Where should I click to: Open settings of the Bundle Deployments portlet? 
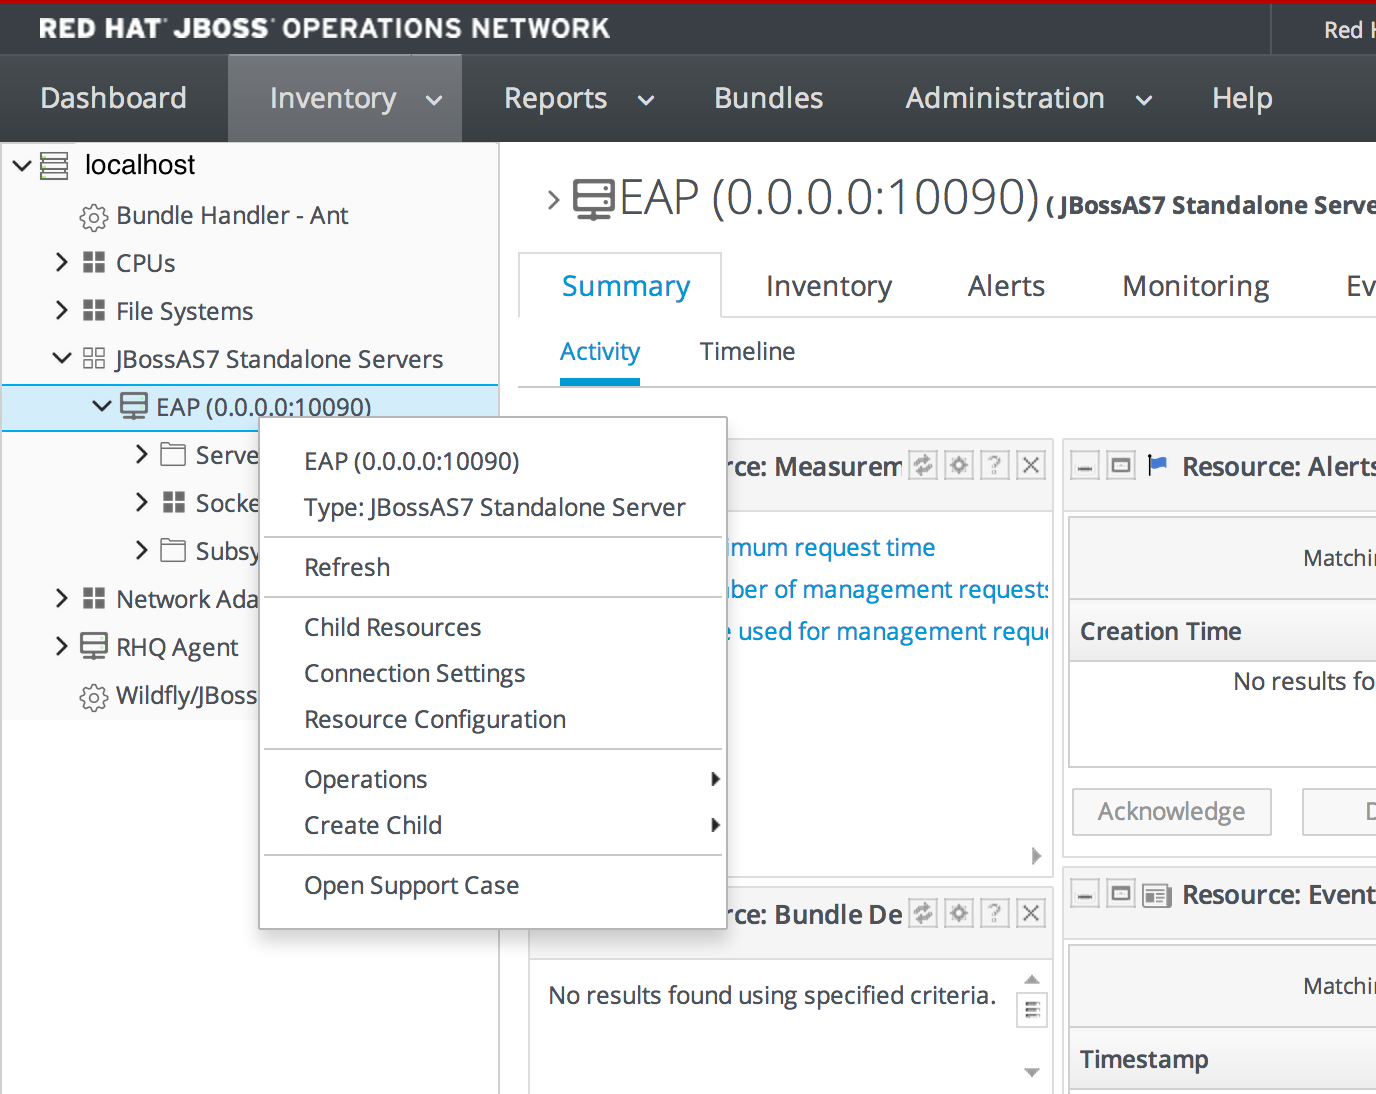pos(959,913)
